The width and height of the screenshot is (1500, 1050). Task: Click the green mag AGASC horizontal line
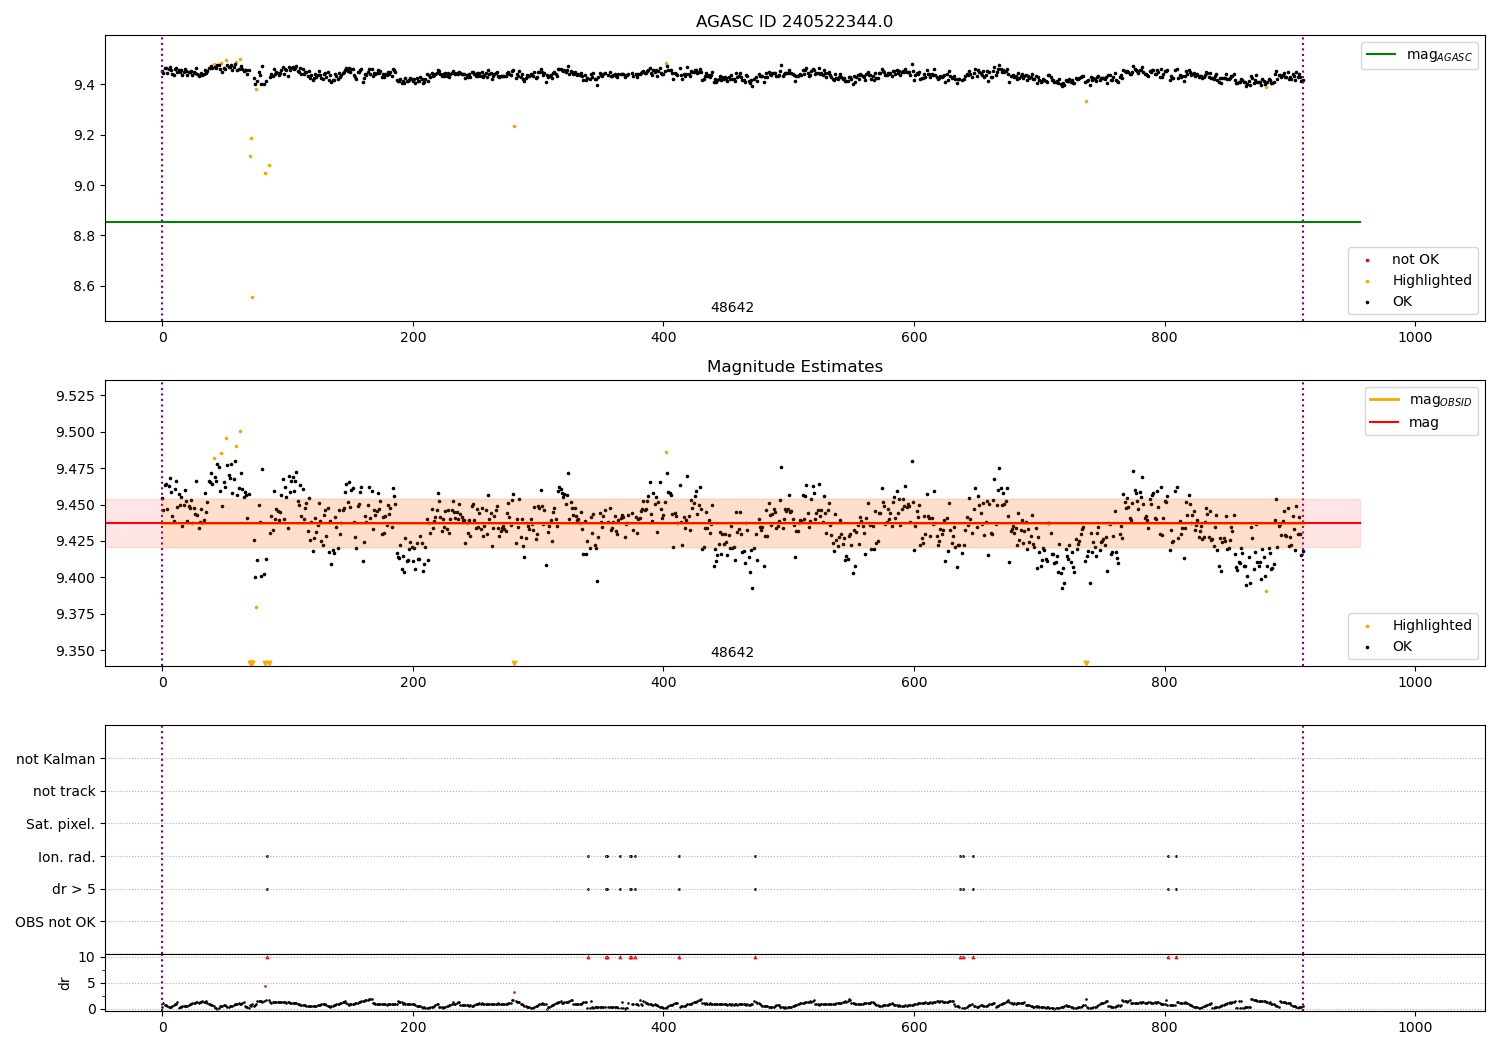tap(732, 222)
